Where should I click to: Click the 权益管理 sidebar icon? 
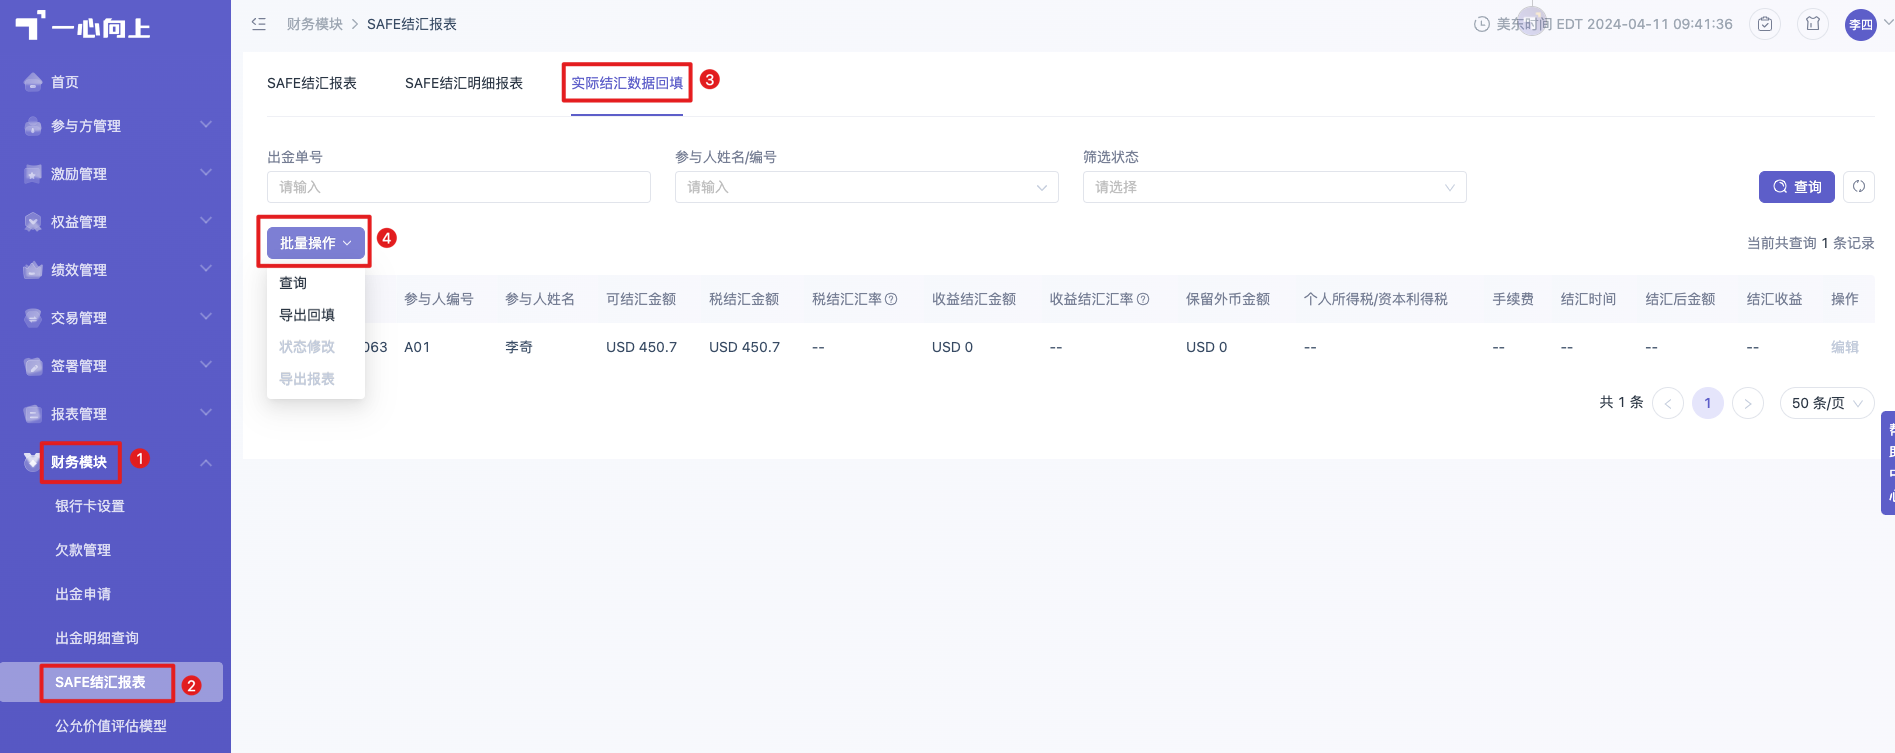coord(33,222)
